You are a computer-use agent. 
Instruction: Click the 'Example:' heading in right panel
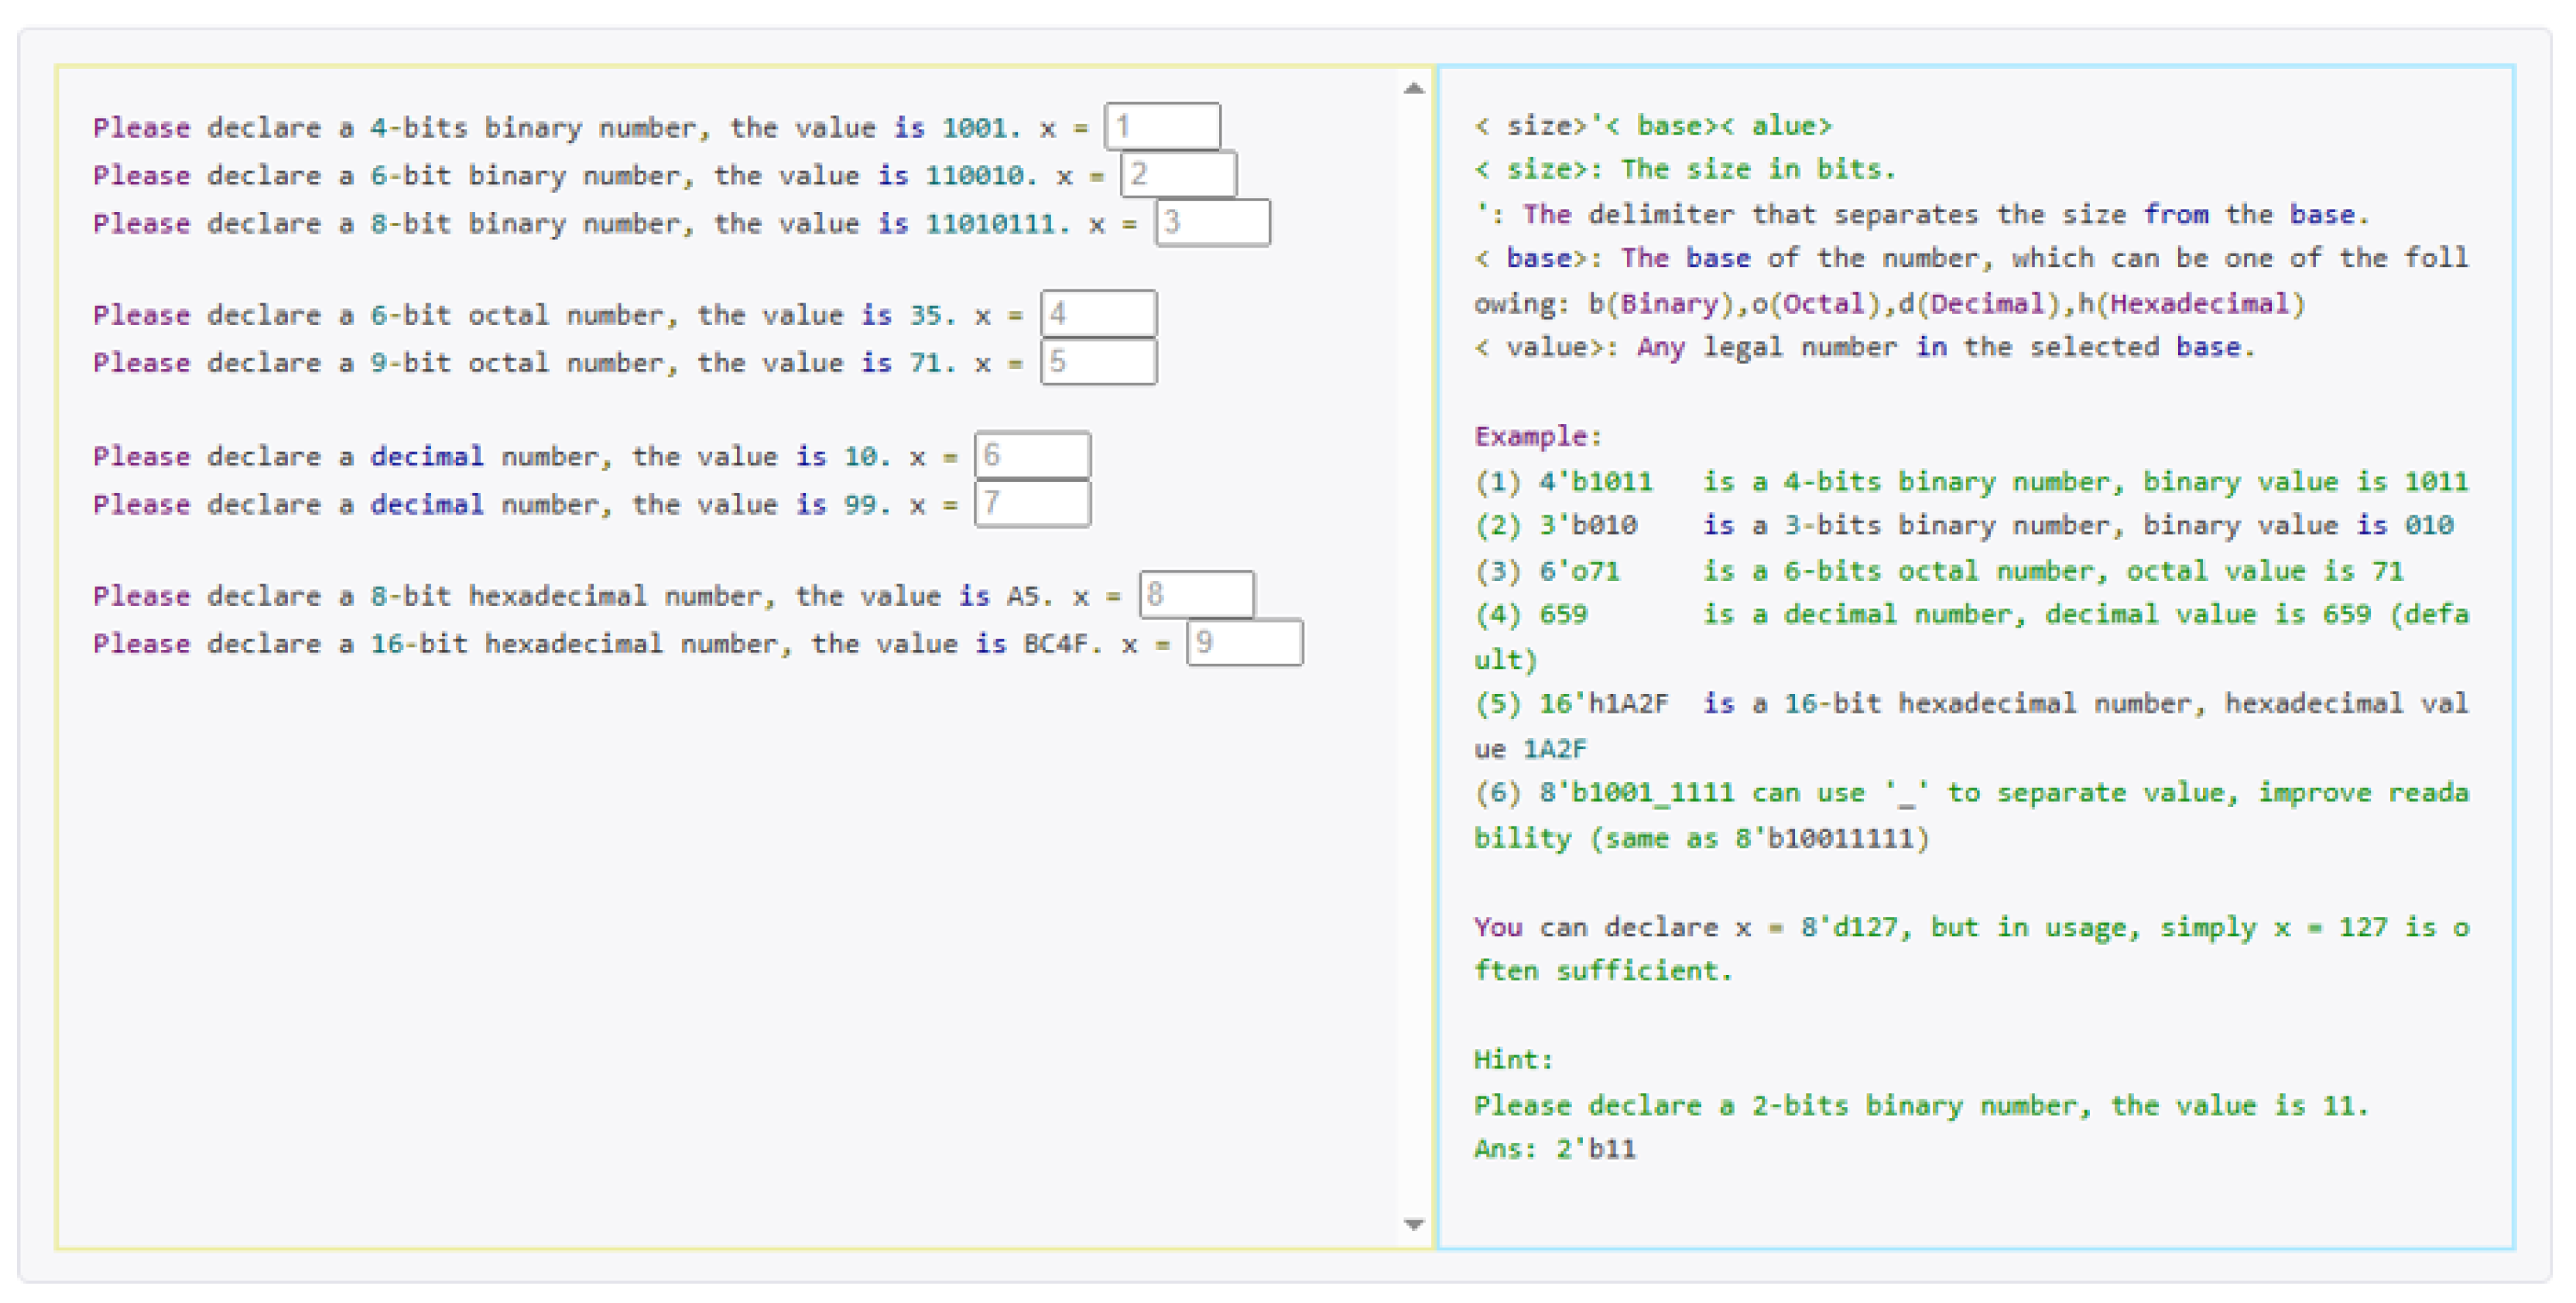pos(1537,437)
